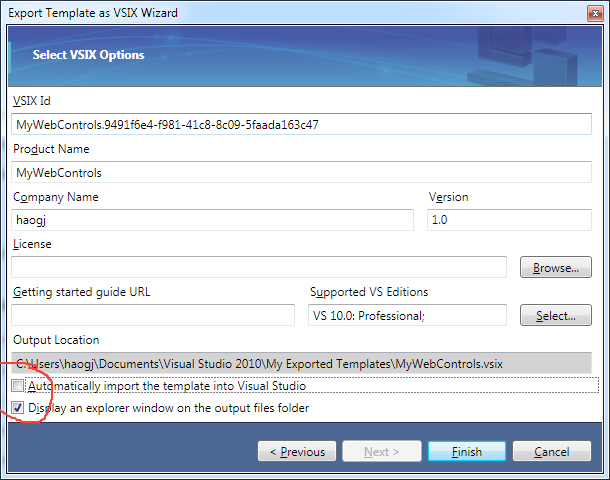
Task: Cancel the Export Template wizard
Action: coord(552,451)
